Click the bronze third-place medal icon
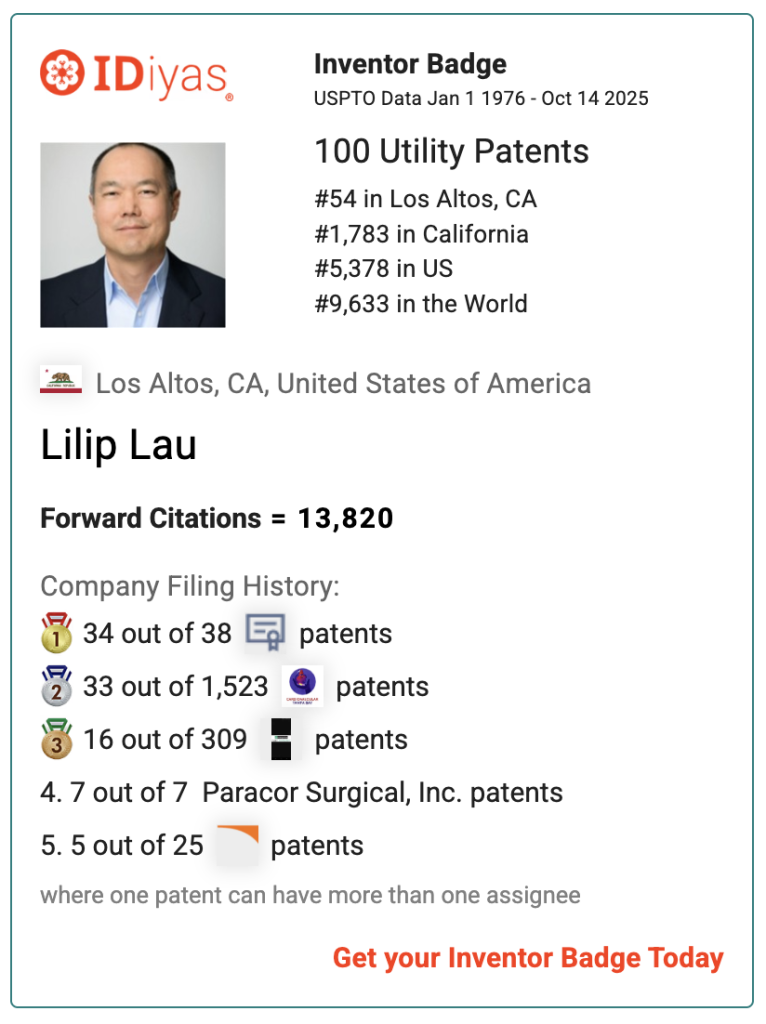This screenshot has width=766, height=1024. (56, 739)
